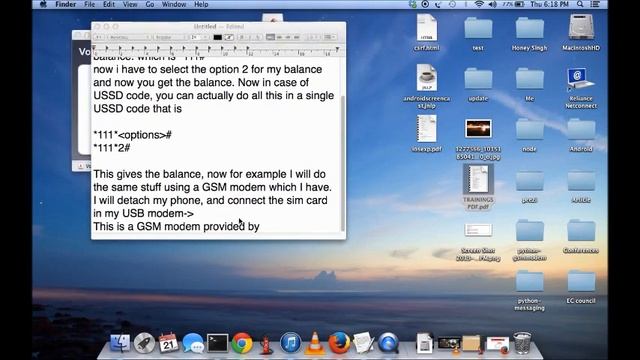Open list bullets dropdown in TextEdit
Image resolution: width=640 pixels, height=360 pixels.
[329, 37]
